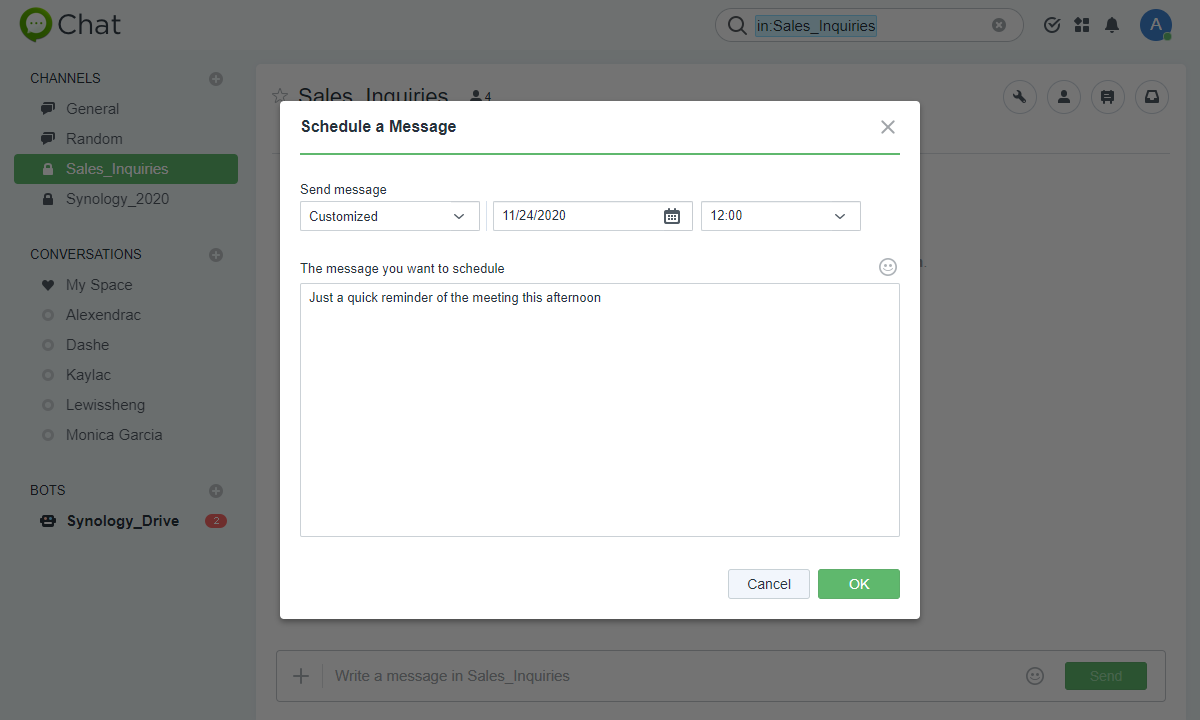Viewport: 1200px width, 720px height.
Task: Open the 12:00 time dropdown
Action: (780, 215)
